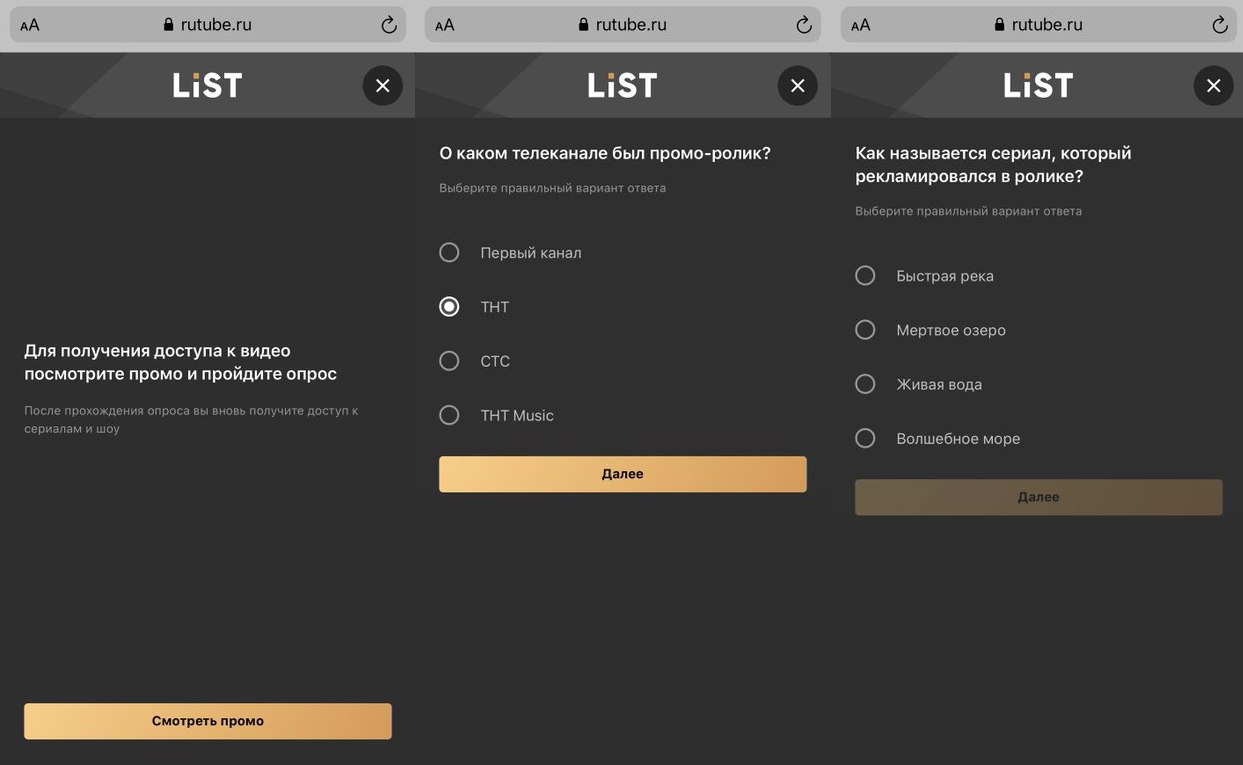Tap the reader view 'AA' icon in the middle screen
This screenshot has width=1243, height=765.
click(445, 25)
